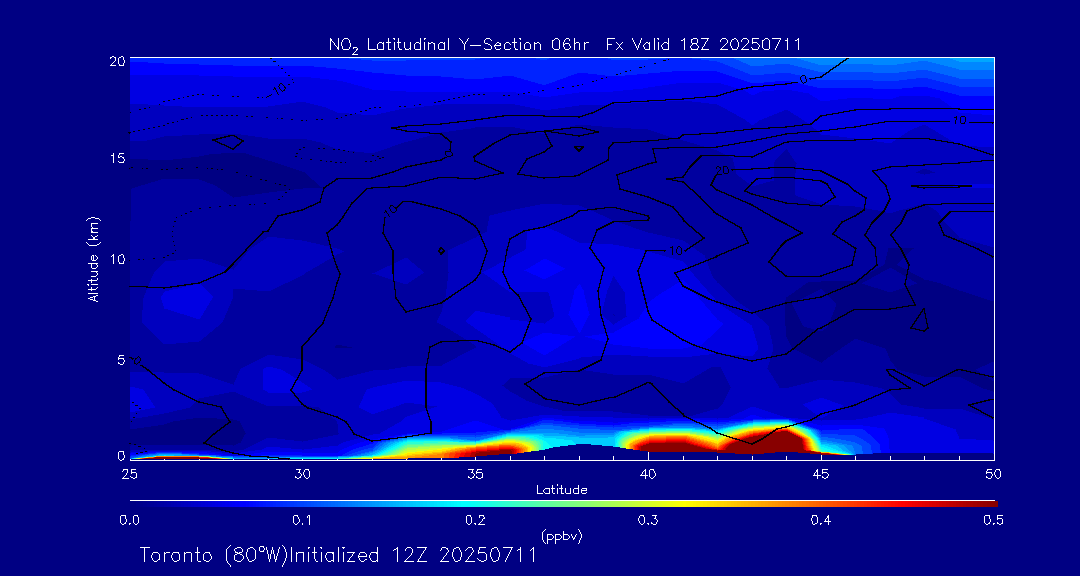Click the altitude tick label '10'

(118, 258)
